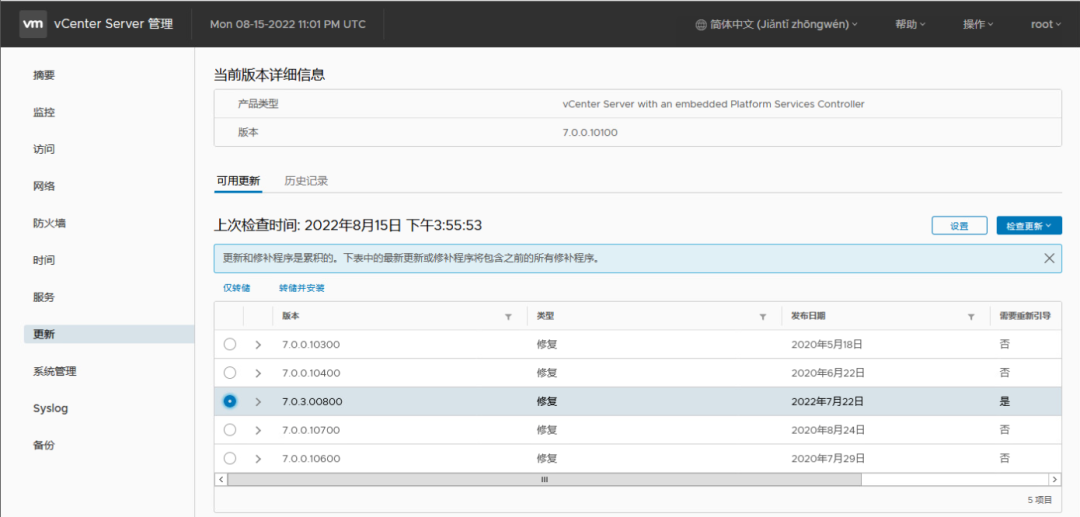Click the 2020年7月29日 date cell
Image resolution: width=1080 pixels, height=517 pixels.
pyautogui.click(x=828, y=458)
